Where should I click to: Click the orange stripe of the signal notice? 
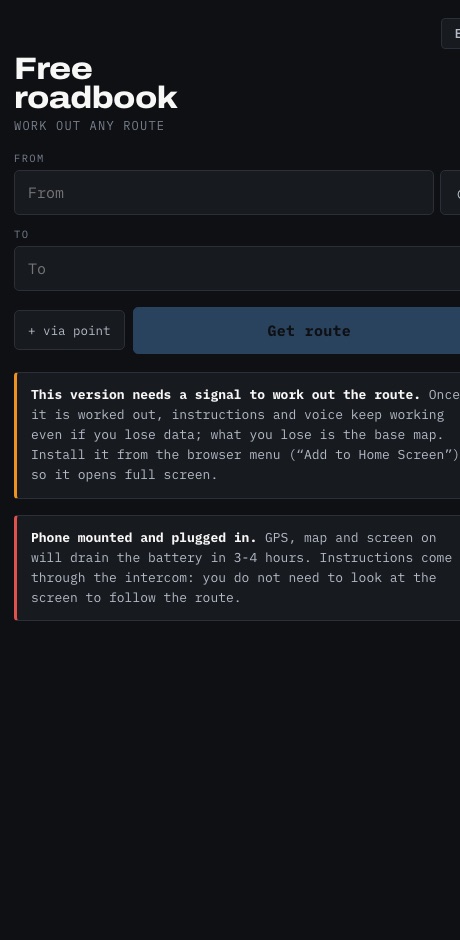(x=16, y=435)
